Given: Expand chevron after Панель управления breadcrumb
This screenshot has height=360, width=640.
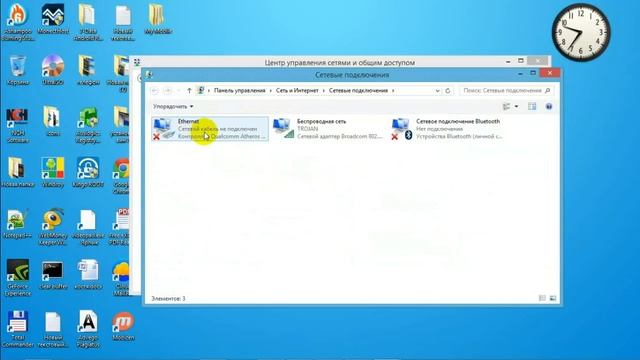Looking at the screenshot, I should [271, 91].
